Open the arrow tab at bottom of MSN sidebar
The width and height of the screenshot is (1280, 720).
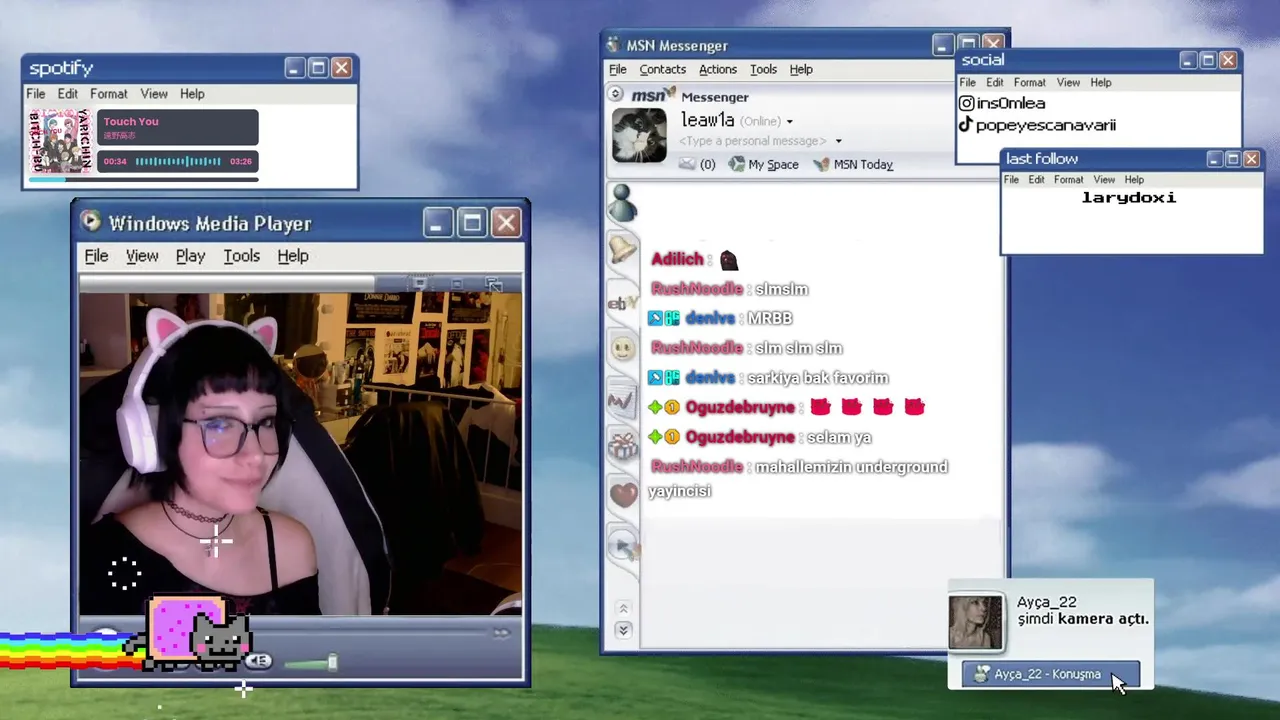pyautogui.click(x=623, y=546)
